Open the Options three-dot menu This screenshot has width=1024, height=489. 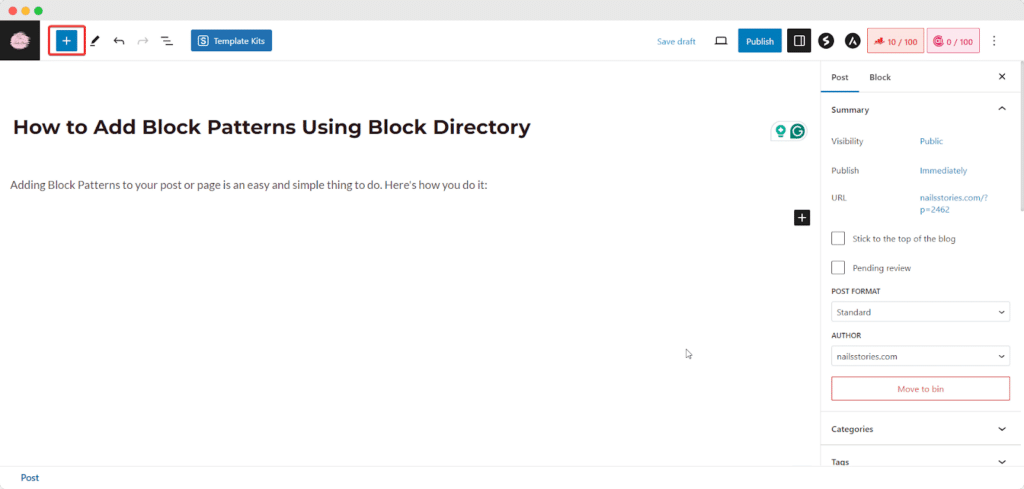tap(994, 41)
